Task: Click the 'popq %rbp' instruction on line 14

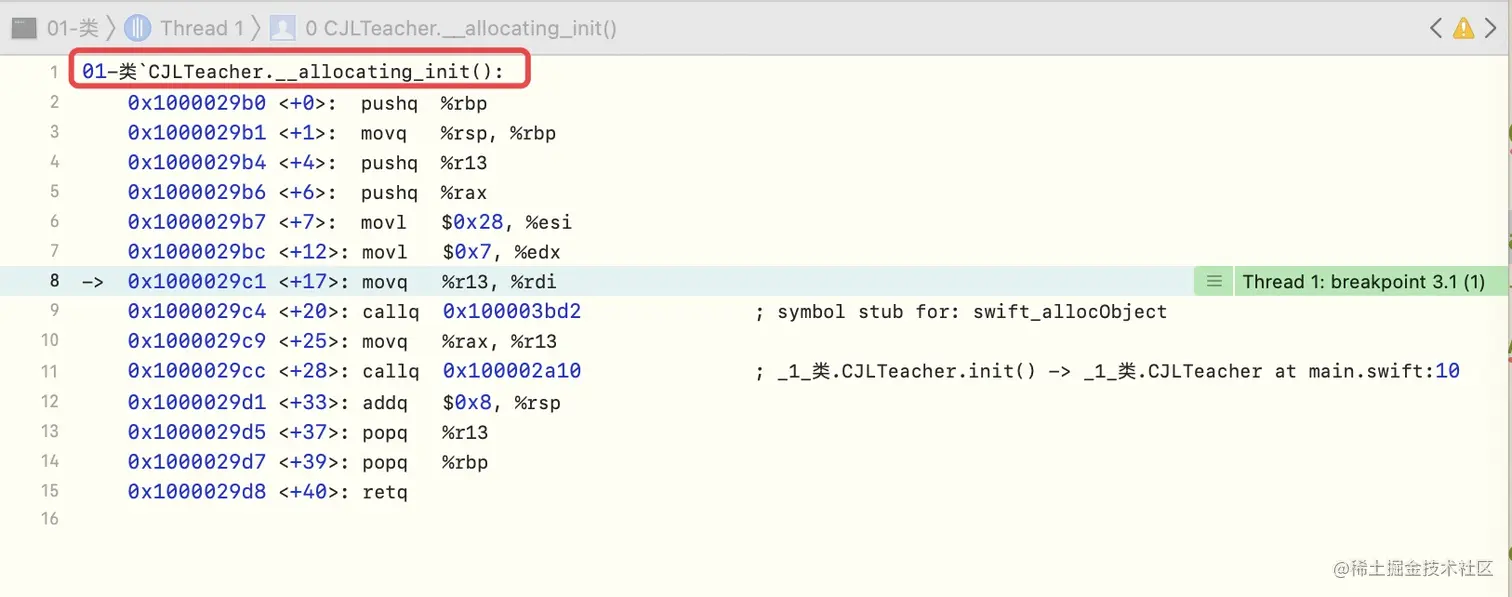Action: click(x=425, y=462)
